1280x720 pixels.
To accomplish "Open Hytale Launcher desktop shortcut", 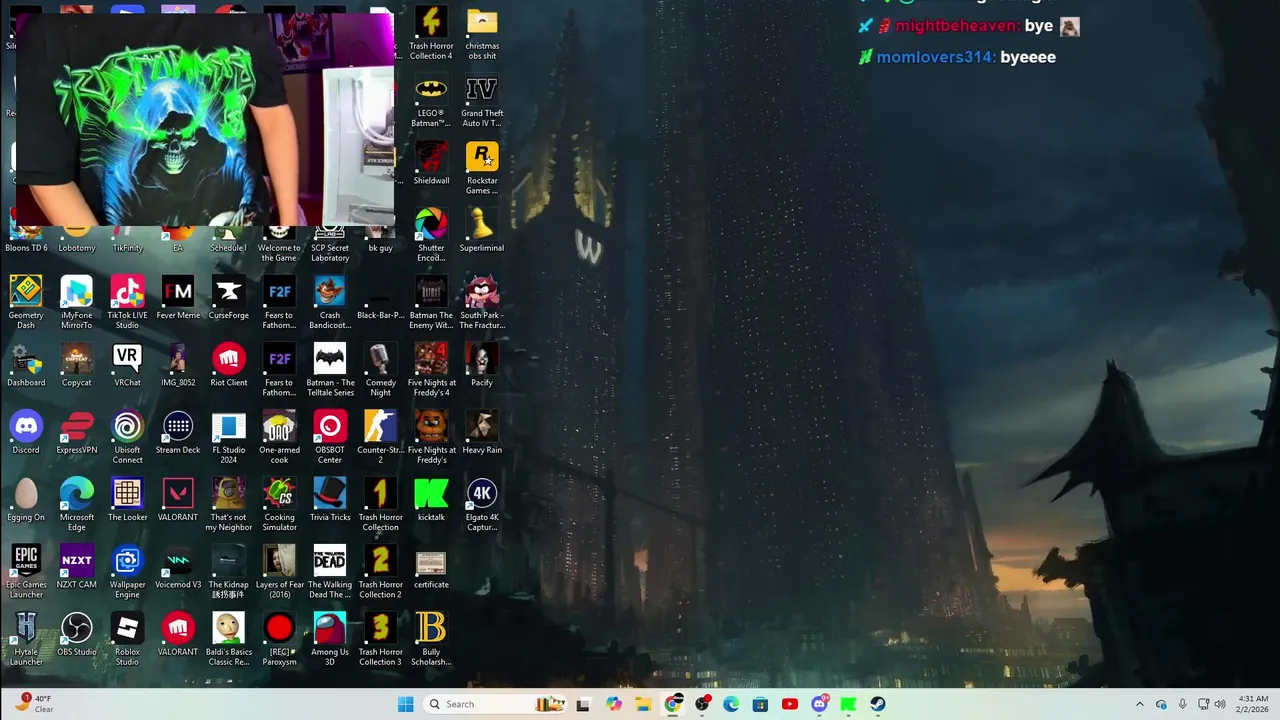I will point(26,639).
